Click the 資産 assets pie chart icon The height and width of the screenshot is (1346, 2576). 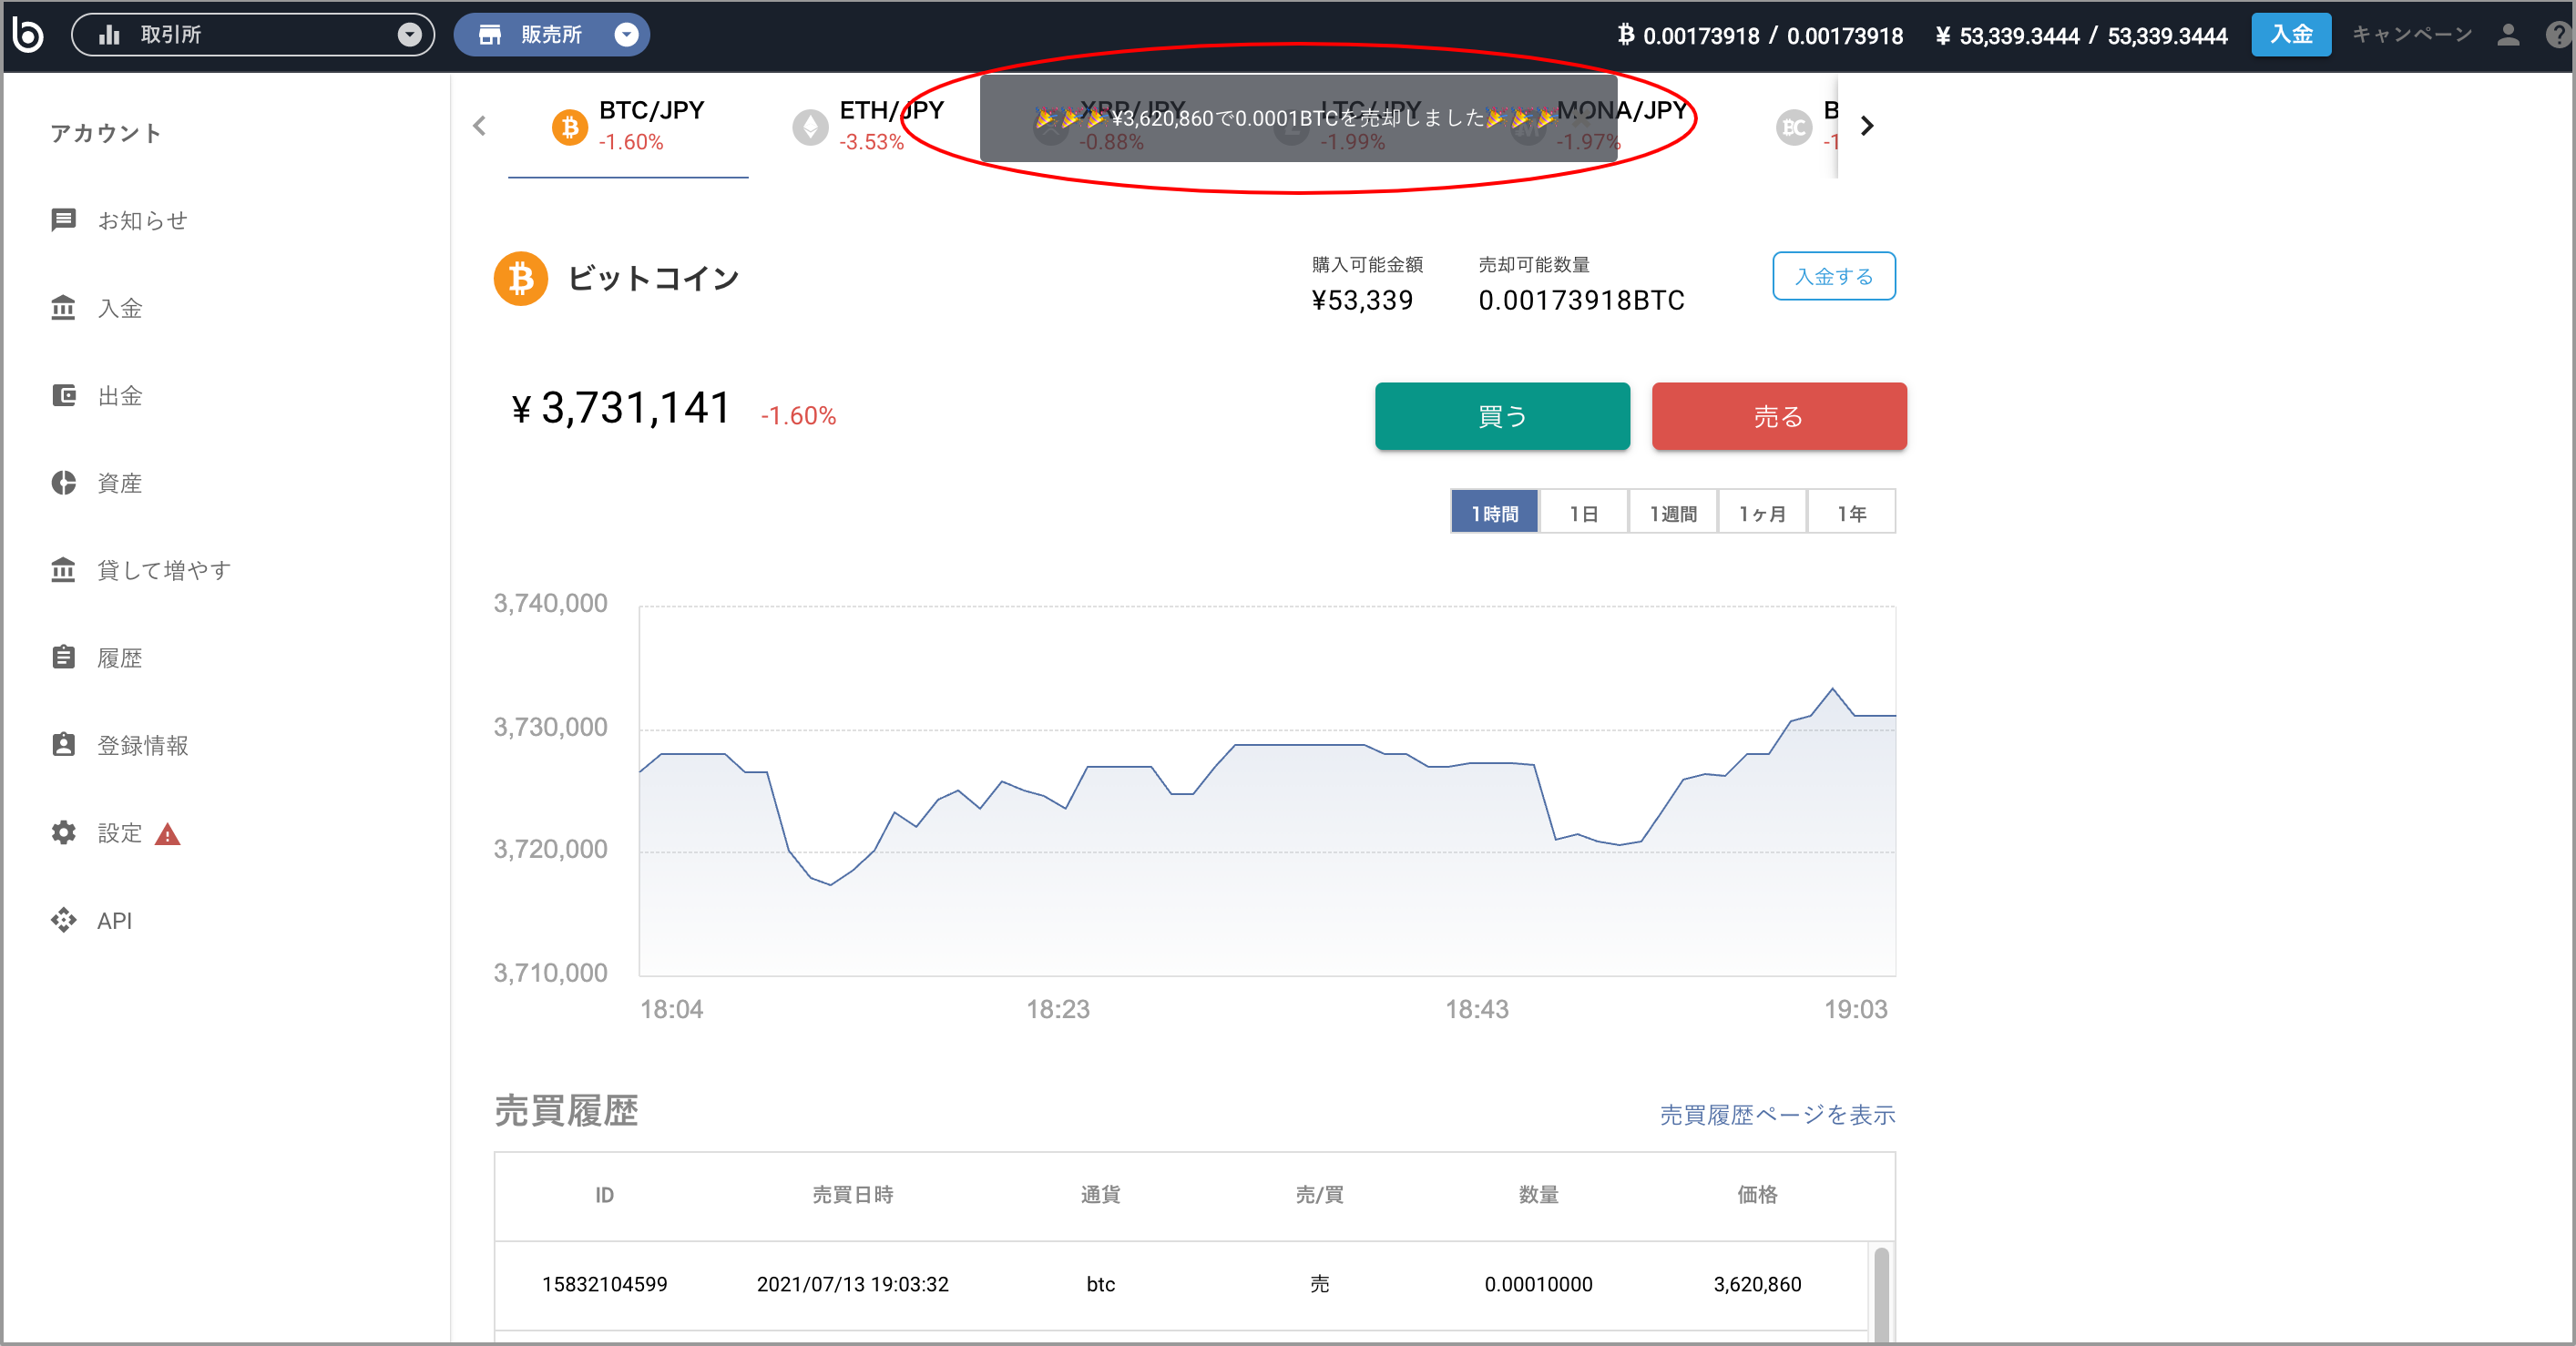point(63,483)
